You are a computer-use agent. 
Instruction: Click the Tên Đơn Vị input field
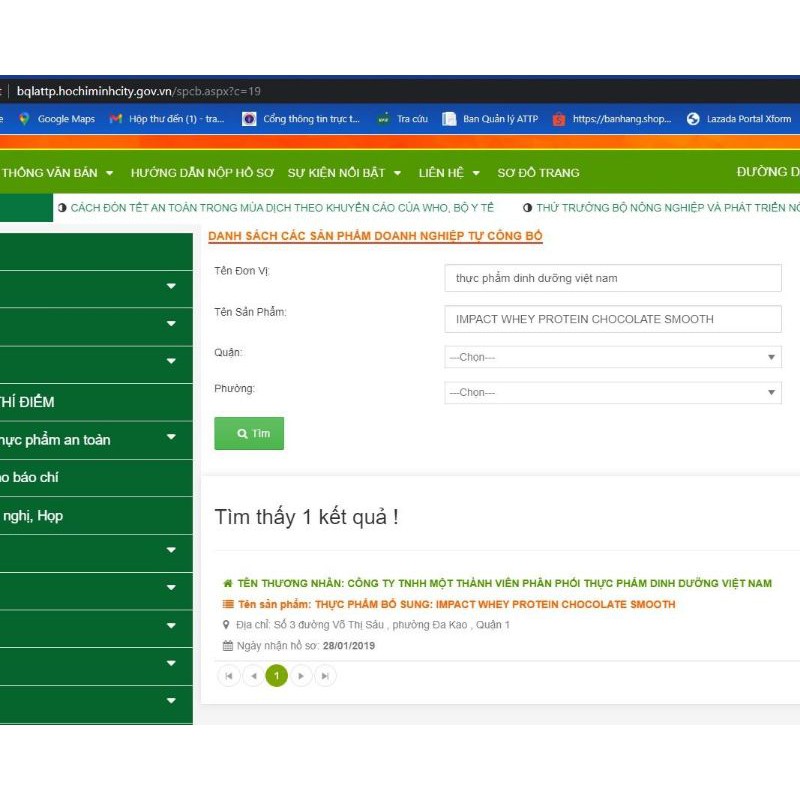[x=612, y=278]
